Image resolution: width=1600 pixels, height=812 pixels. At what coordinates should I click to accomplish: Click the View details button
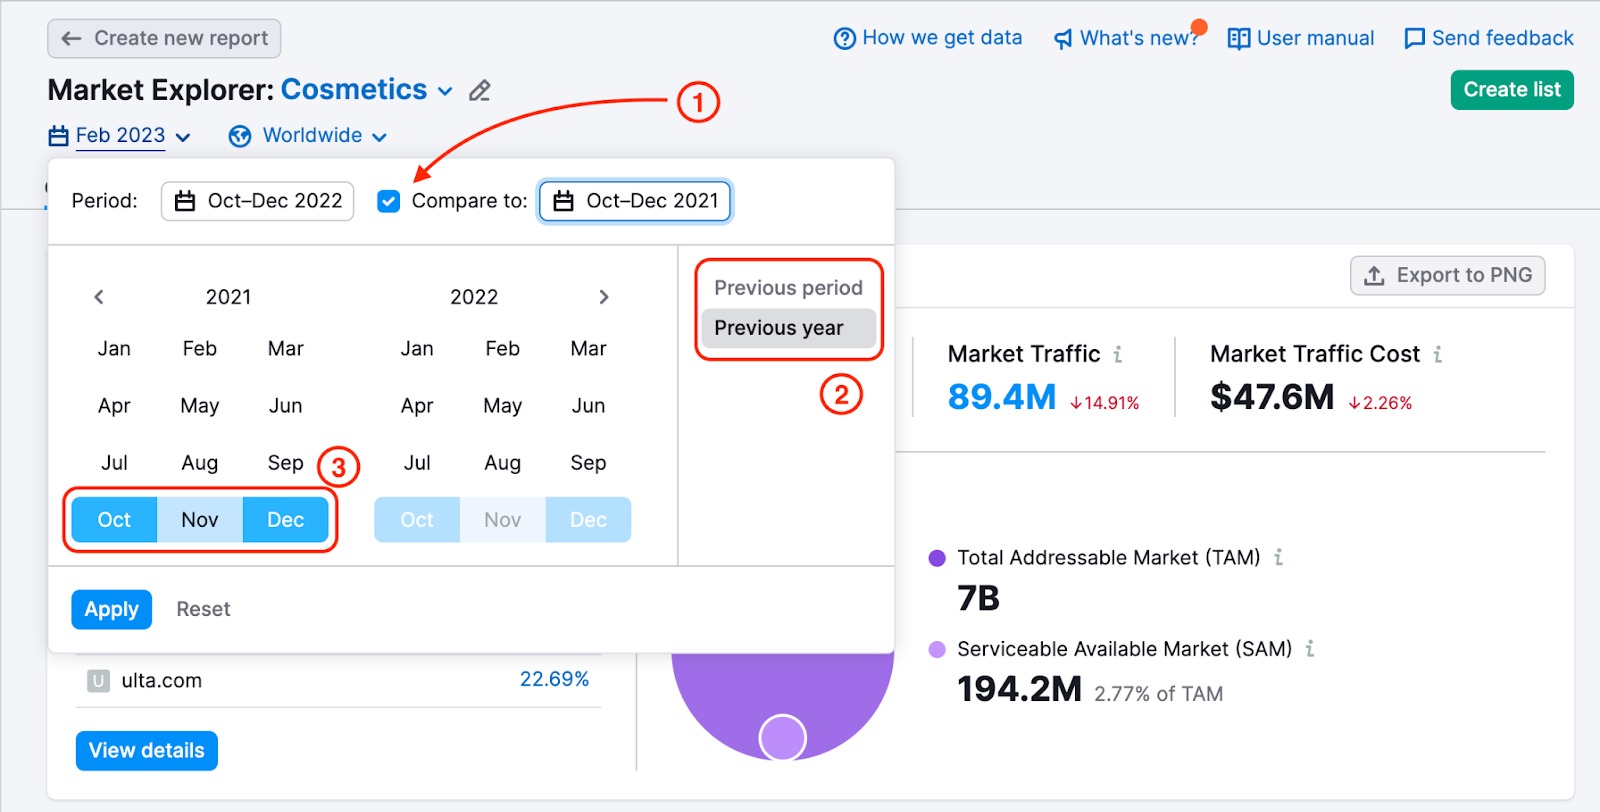point(147,751)
